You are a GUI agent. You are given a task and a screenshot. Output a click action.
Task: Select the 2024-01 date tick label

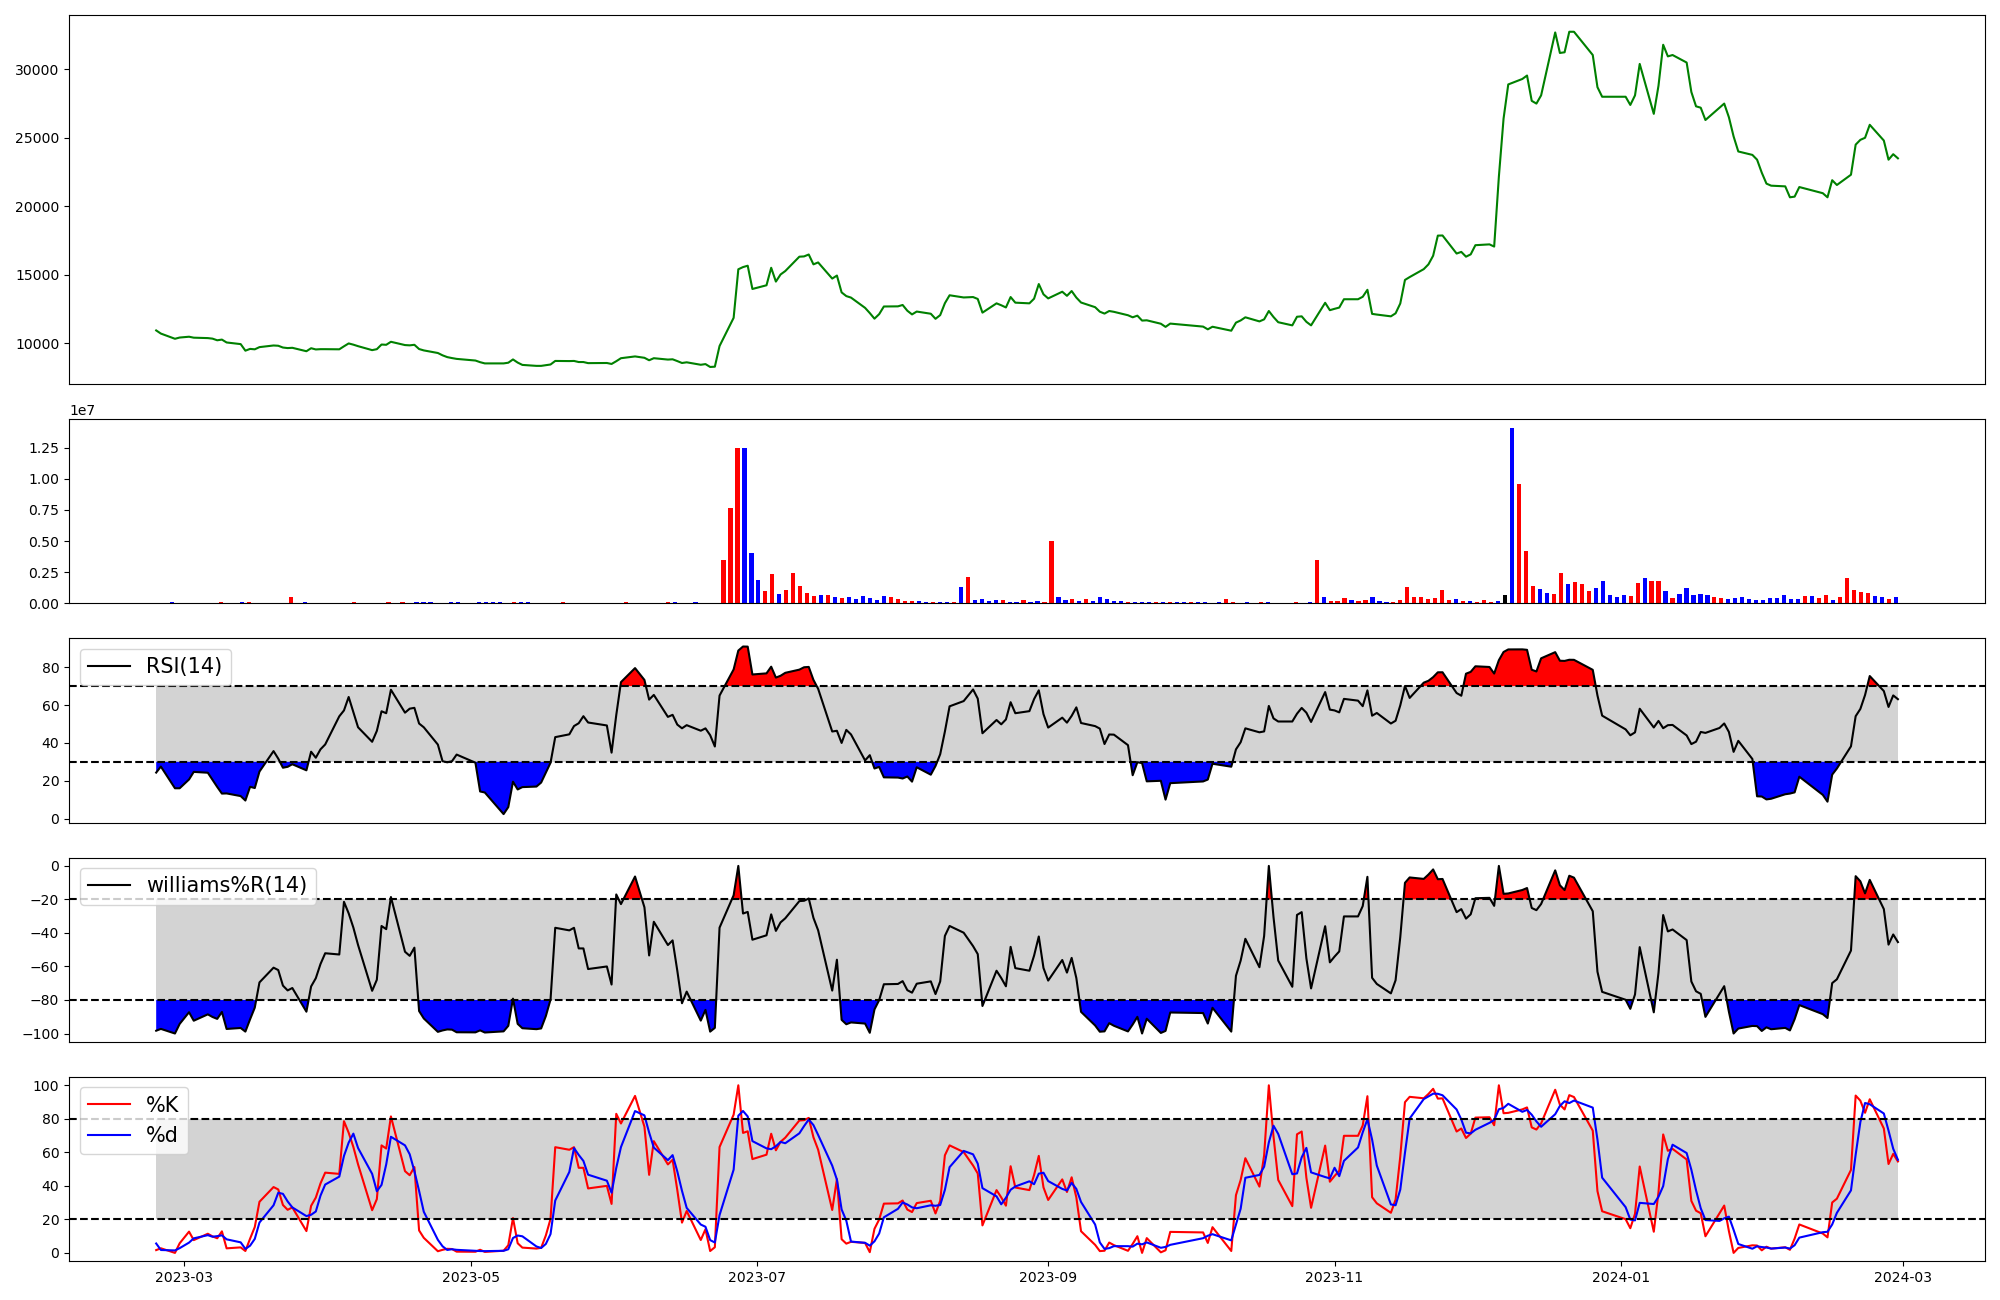coord(1620,1277)
